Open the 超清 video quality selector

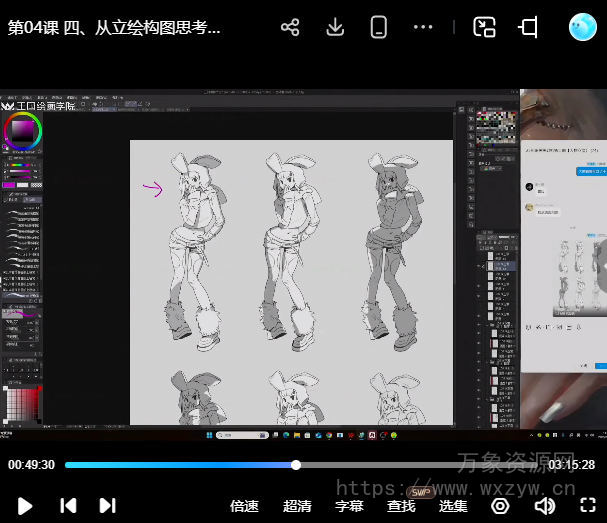coord(297,506)
